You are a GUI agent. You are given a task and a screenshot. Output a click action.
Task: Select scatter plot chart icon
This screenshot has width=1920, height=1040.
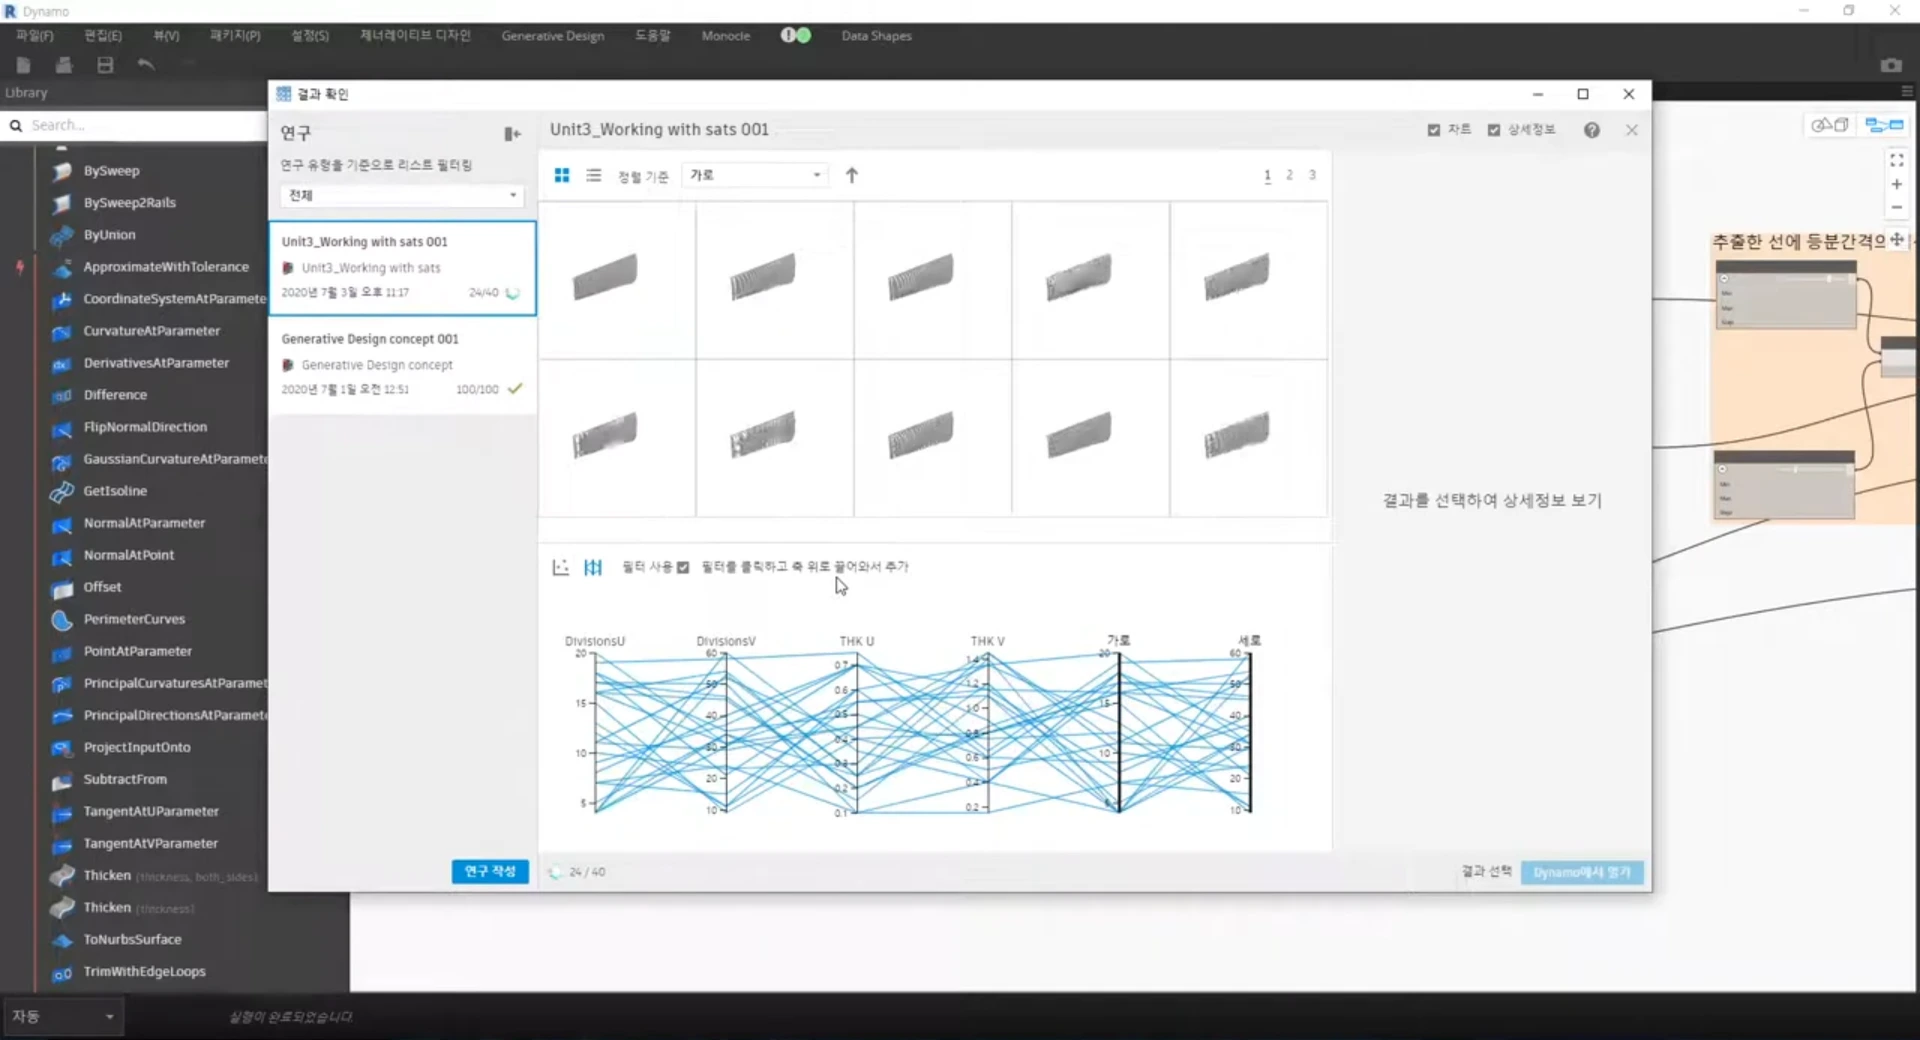(x=560, y=567)
